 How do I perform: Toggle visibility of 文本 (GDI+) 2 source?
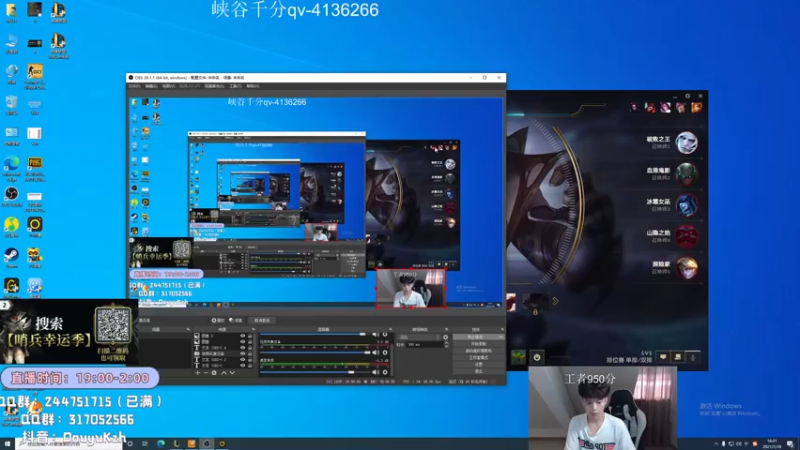point(243,359)
